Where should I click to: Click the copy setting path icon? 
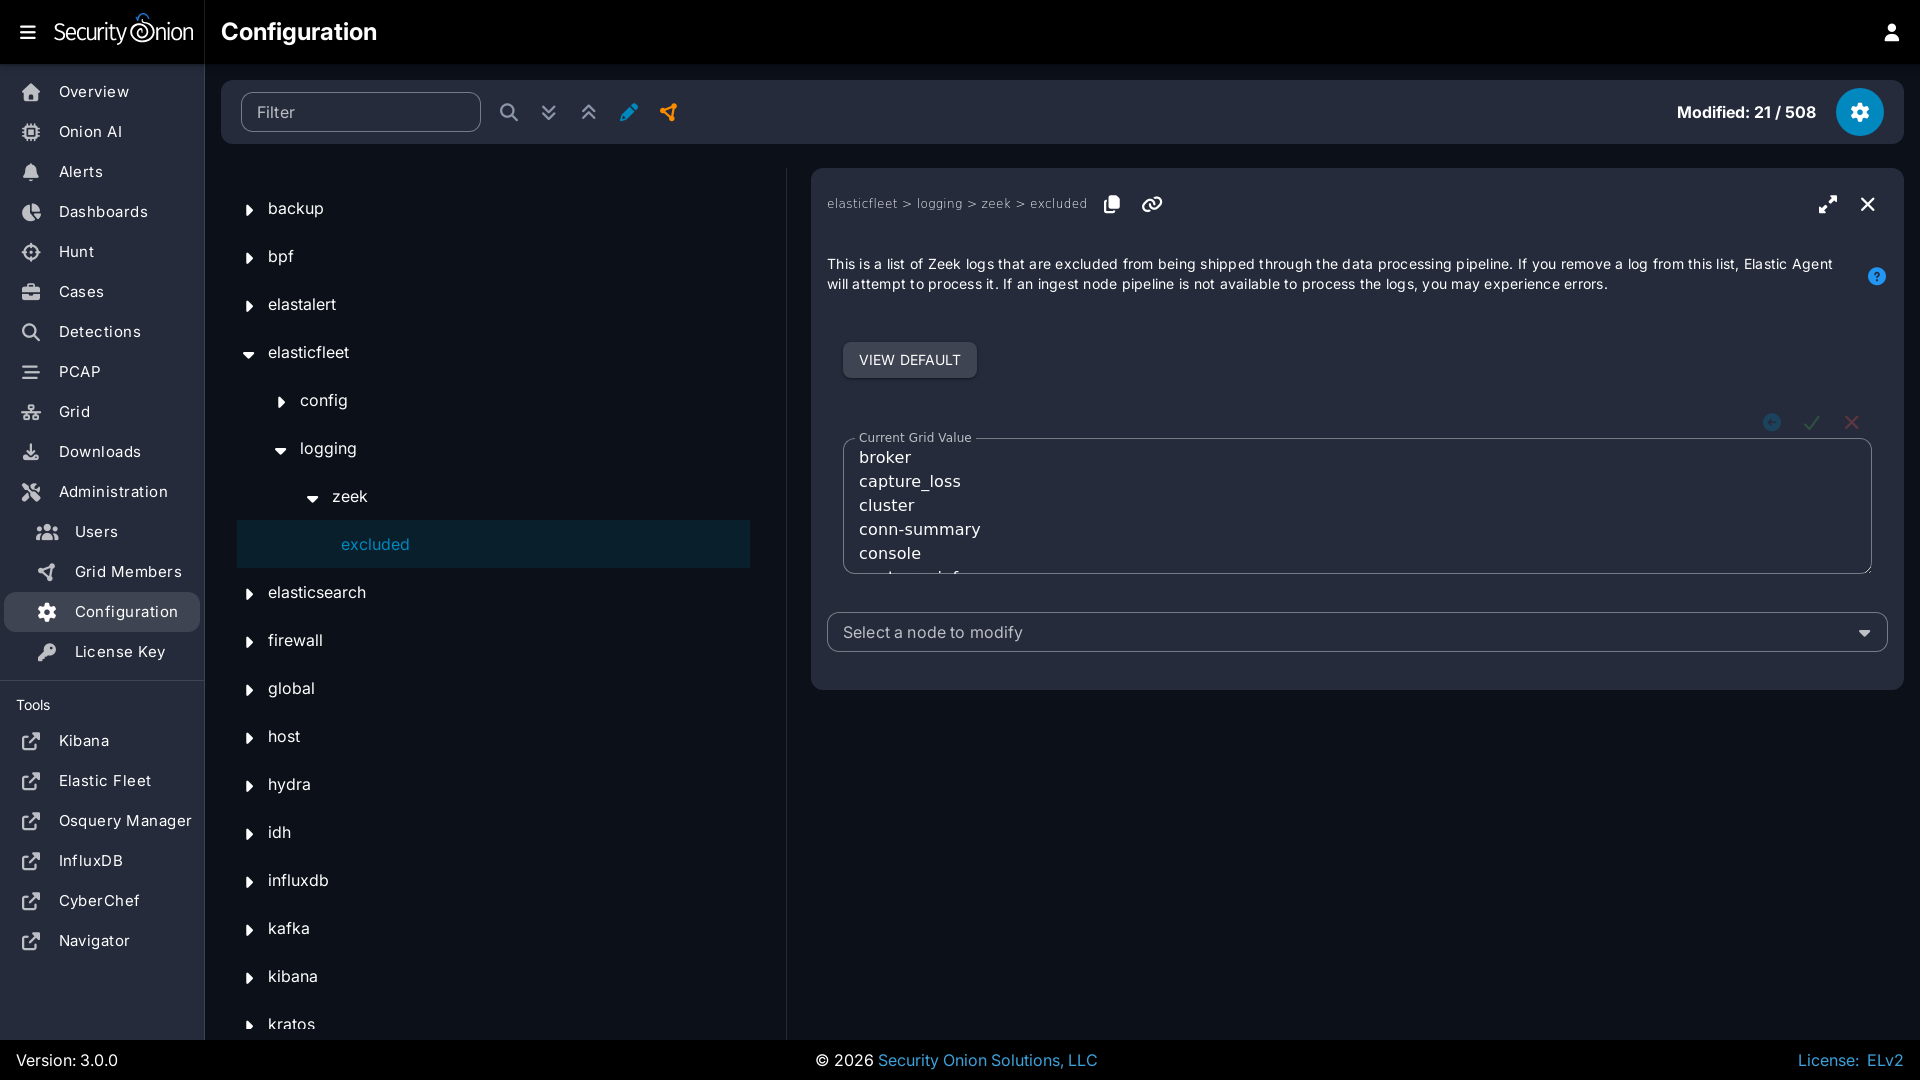(1111, 204)
